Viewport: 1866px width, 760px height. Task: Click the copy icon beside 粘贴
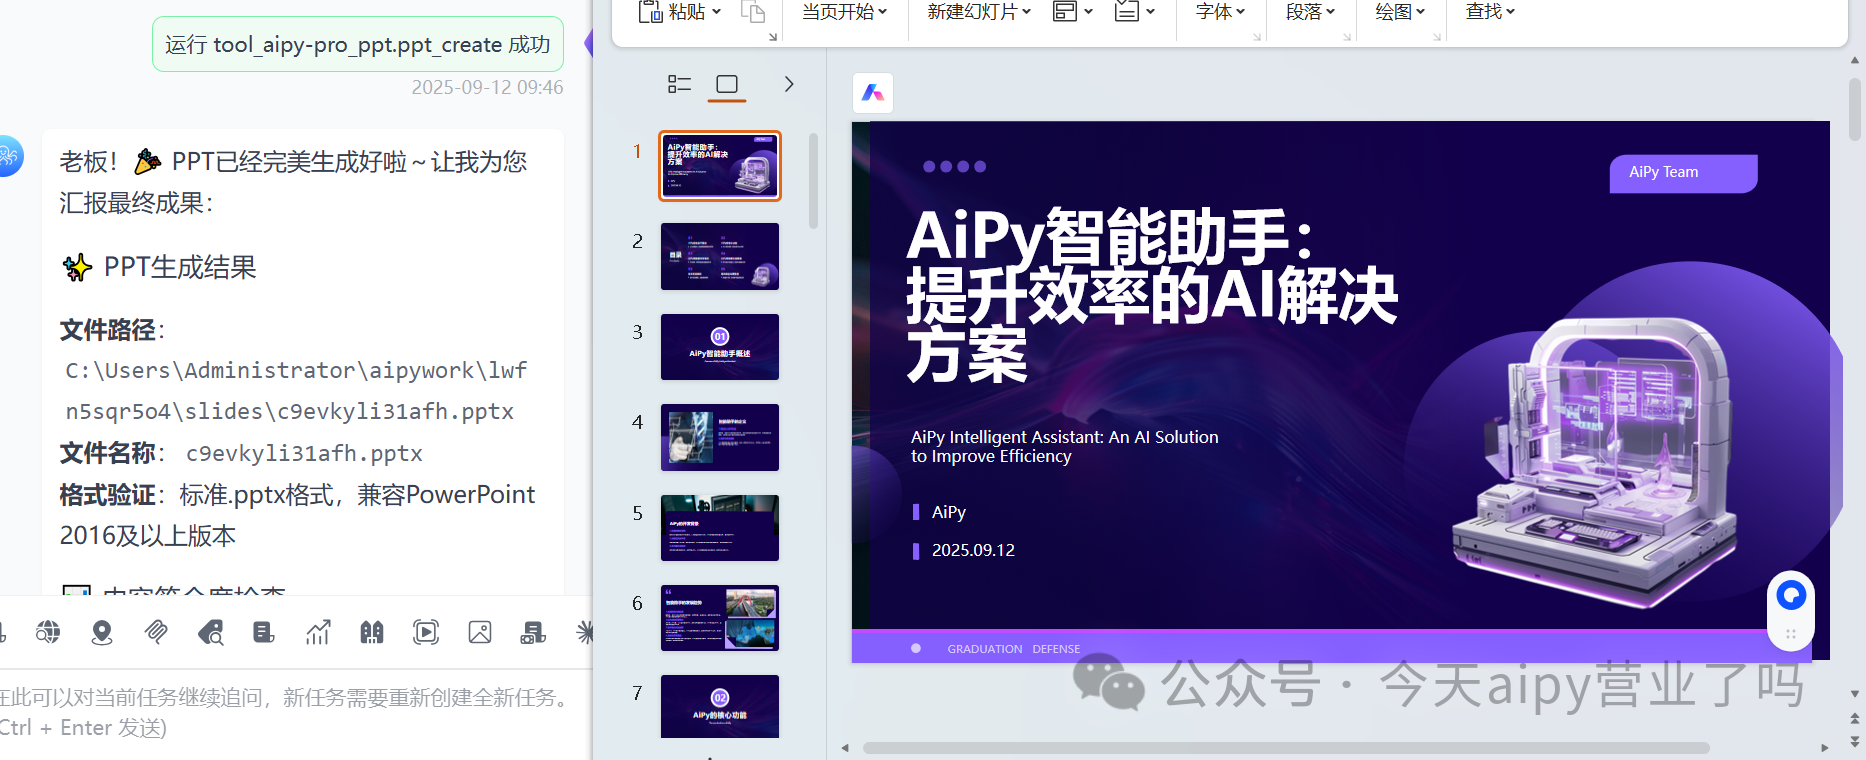tap(753, 12)
